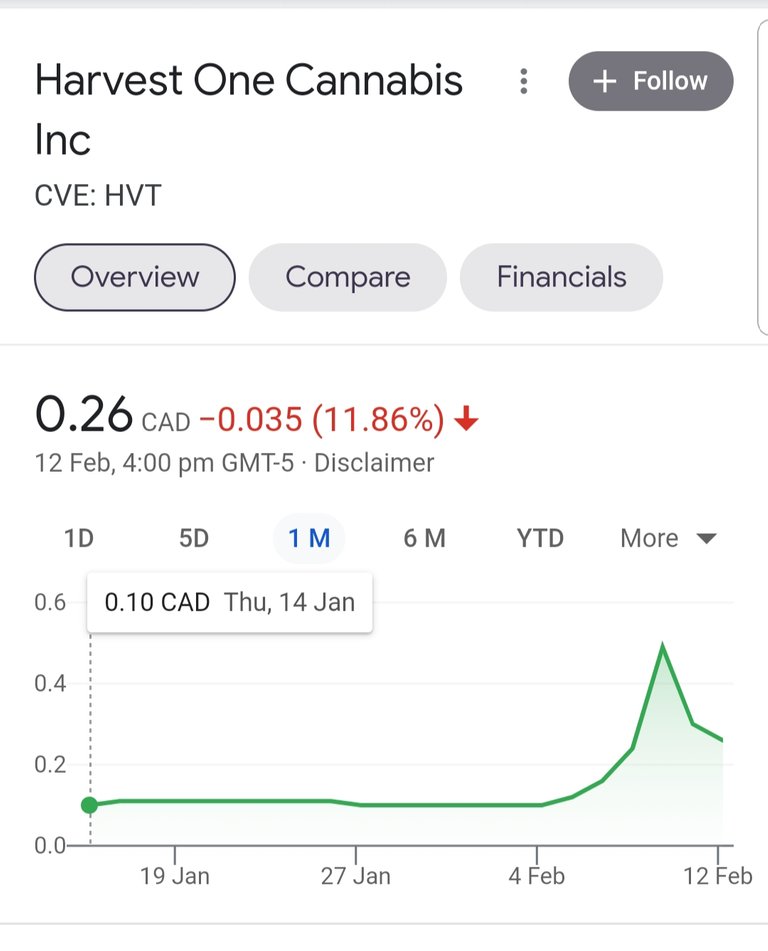Open the Disclaimer link
This screenshot has width=768, height=951.
(374, 463)
